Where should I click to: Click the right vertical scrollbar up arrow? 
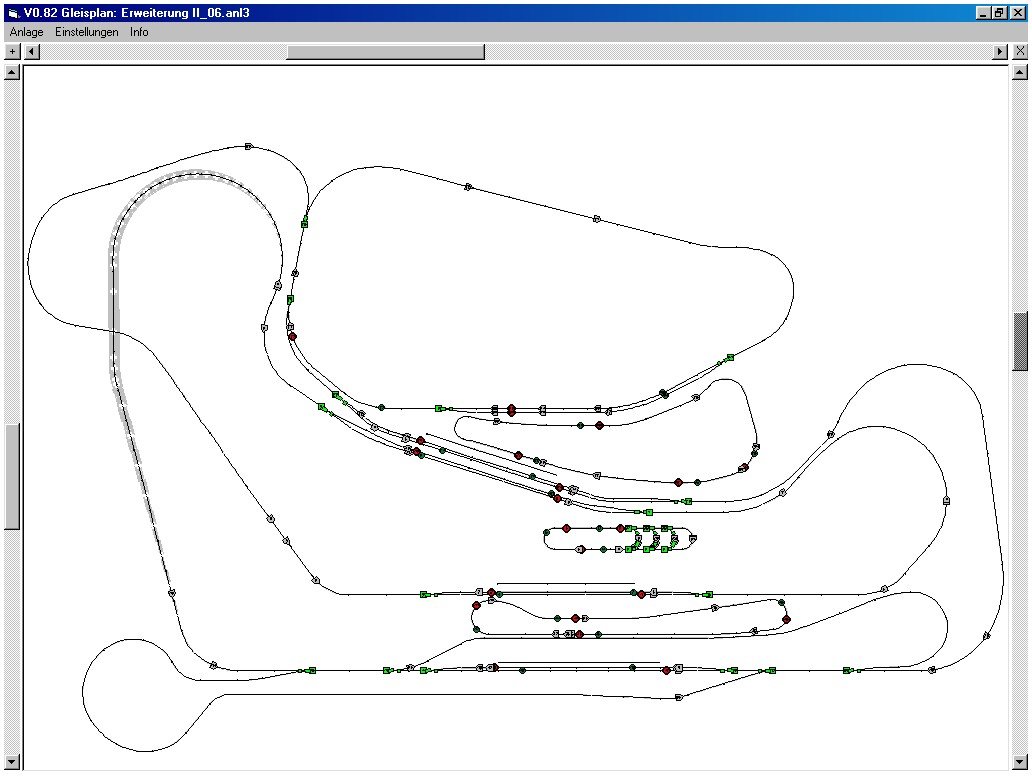pos(1020,72)
